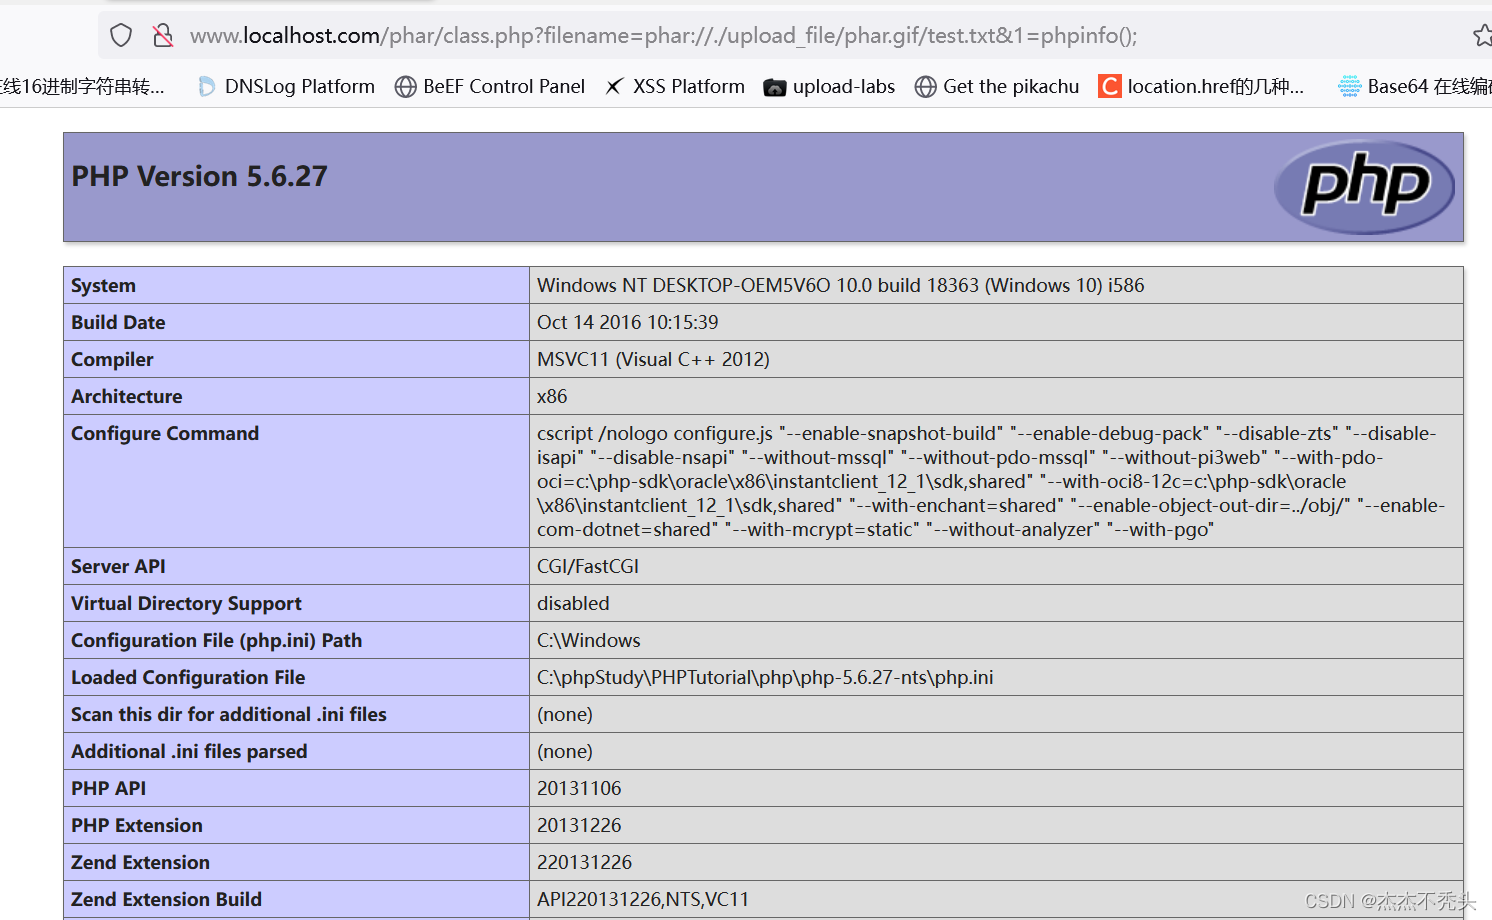The width and height of the screenshot is (1492, 920).
Task: Open the XSS Platform bookmark
Action: 675,87
